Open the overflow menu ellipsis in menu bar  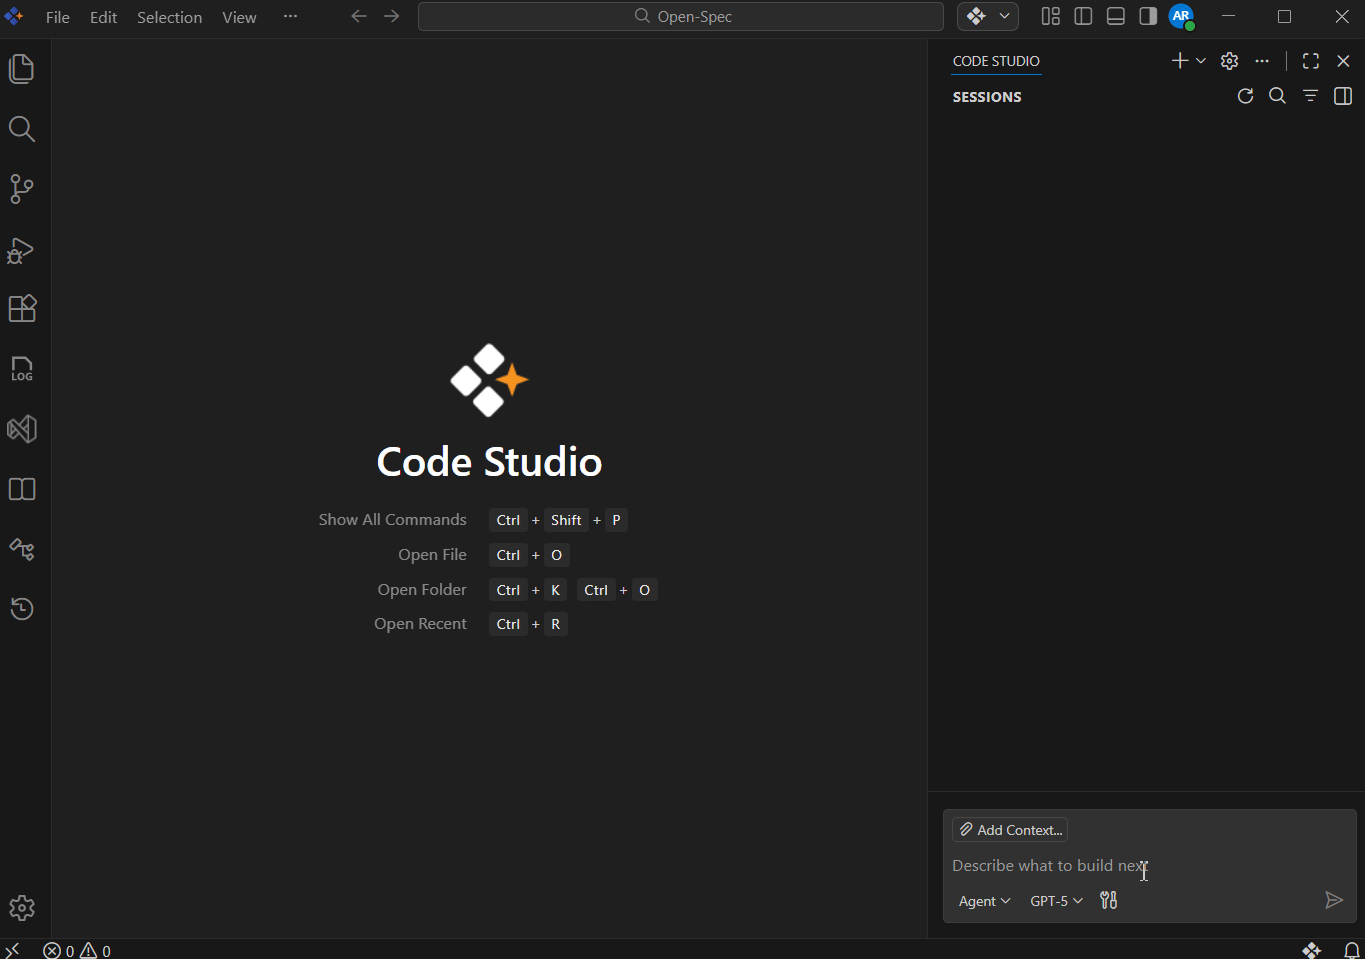[290, 16]
